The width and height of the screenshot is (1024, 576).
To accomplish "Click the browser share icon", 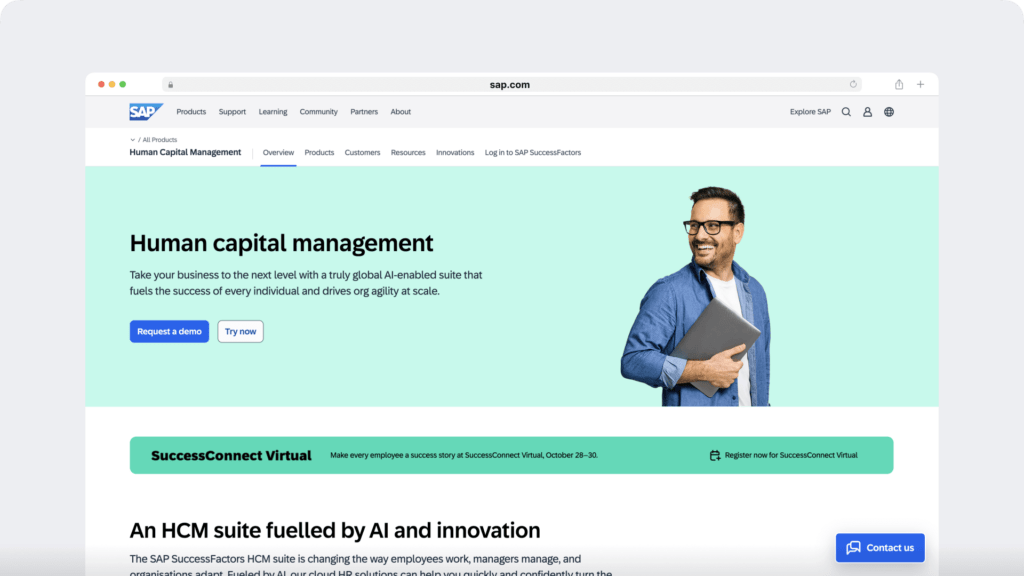I will coord(898,84).
